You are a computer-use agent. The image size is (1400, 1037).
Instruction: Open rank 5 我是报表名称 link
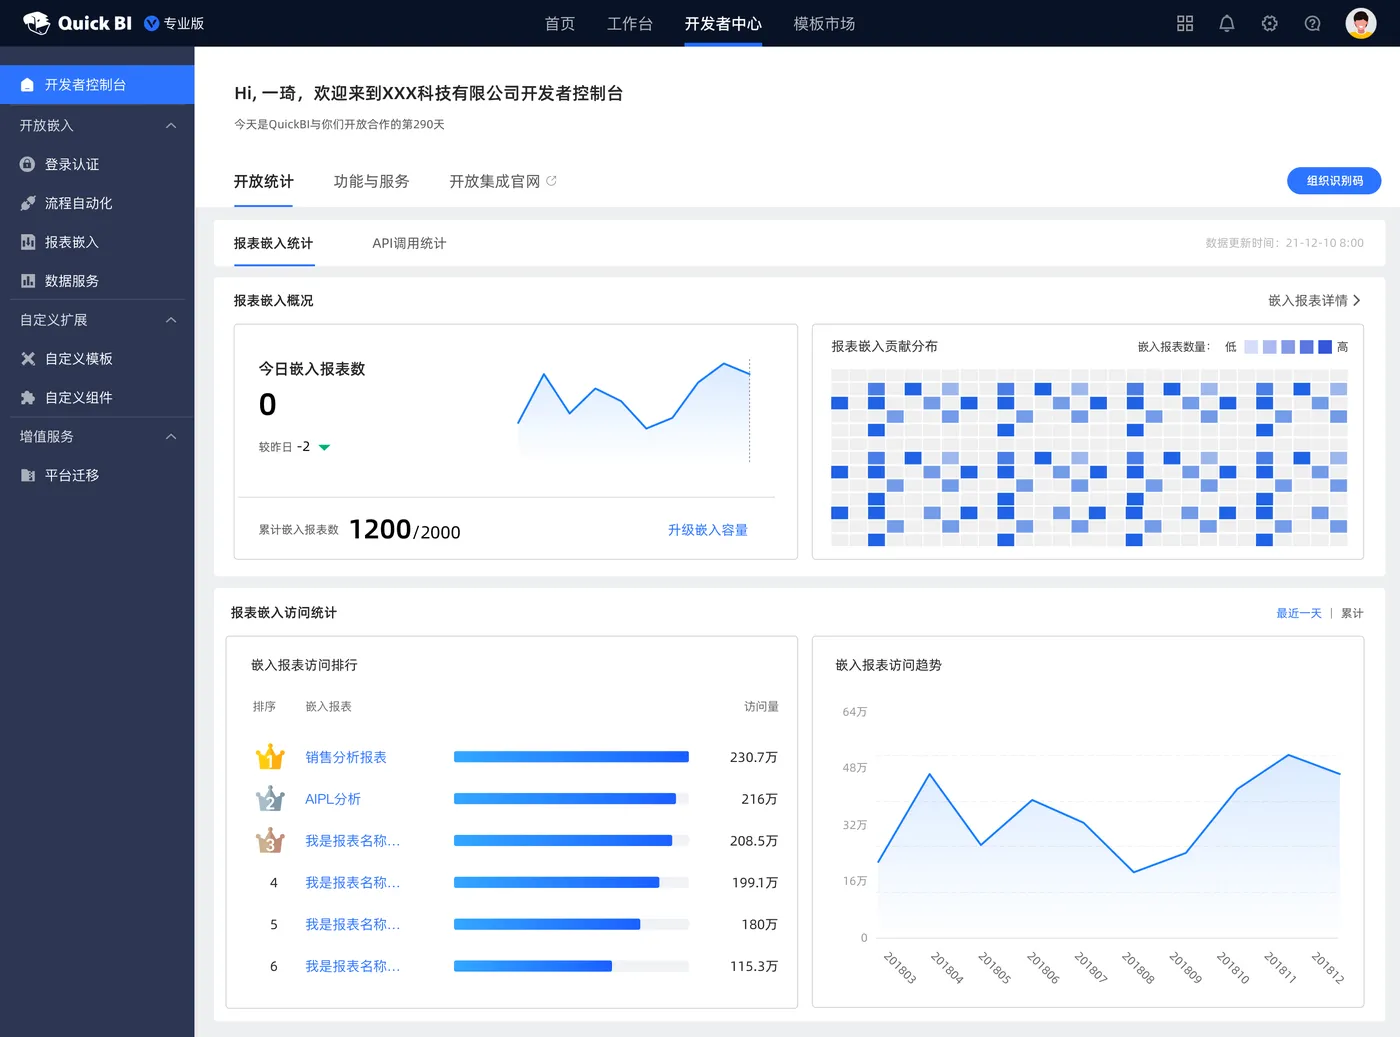pyautogui.click(x=352, y=925)
